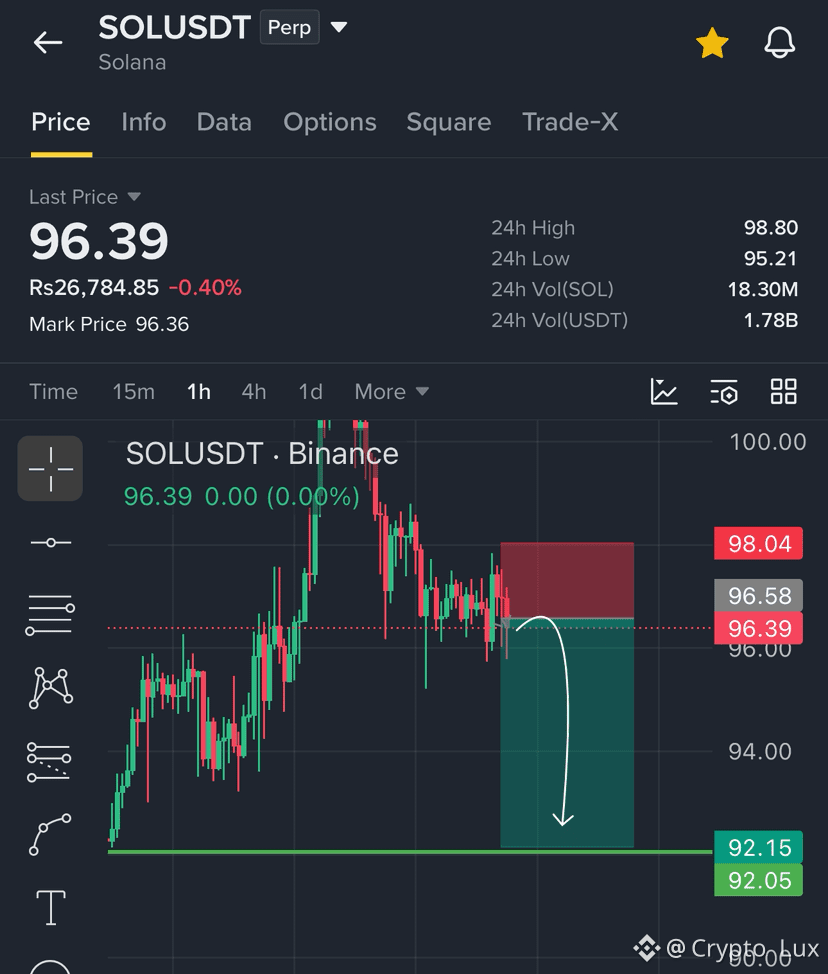The height and width of the screenshot is (974, 828).
Task: Open chart settings icon
Action: tap(724, 391)
